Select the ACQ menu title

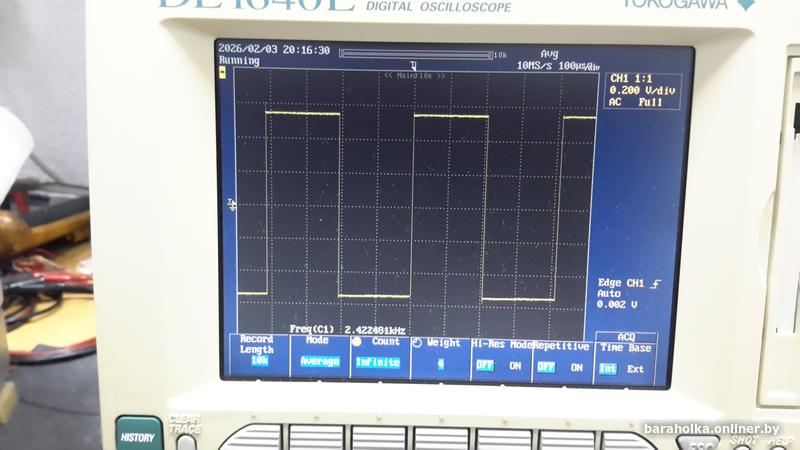[x=626, y=337]
